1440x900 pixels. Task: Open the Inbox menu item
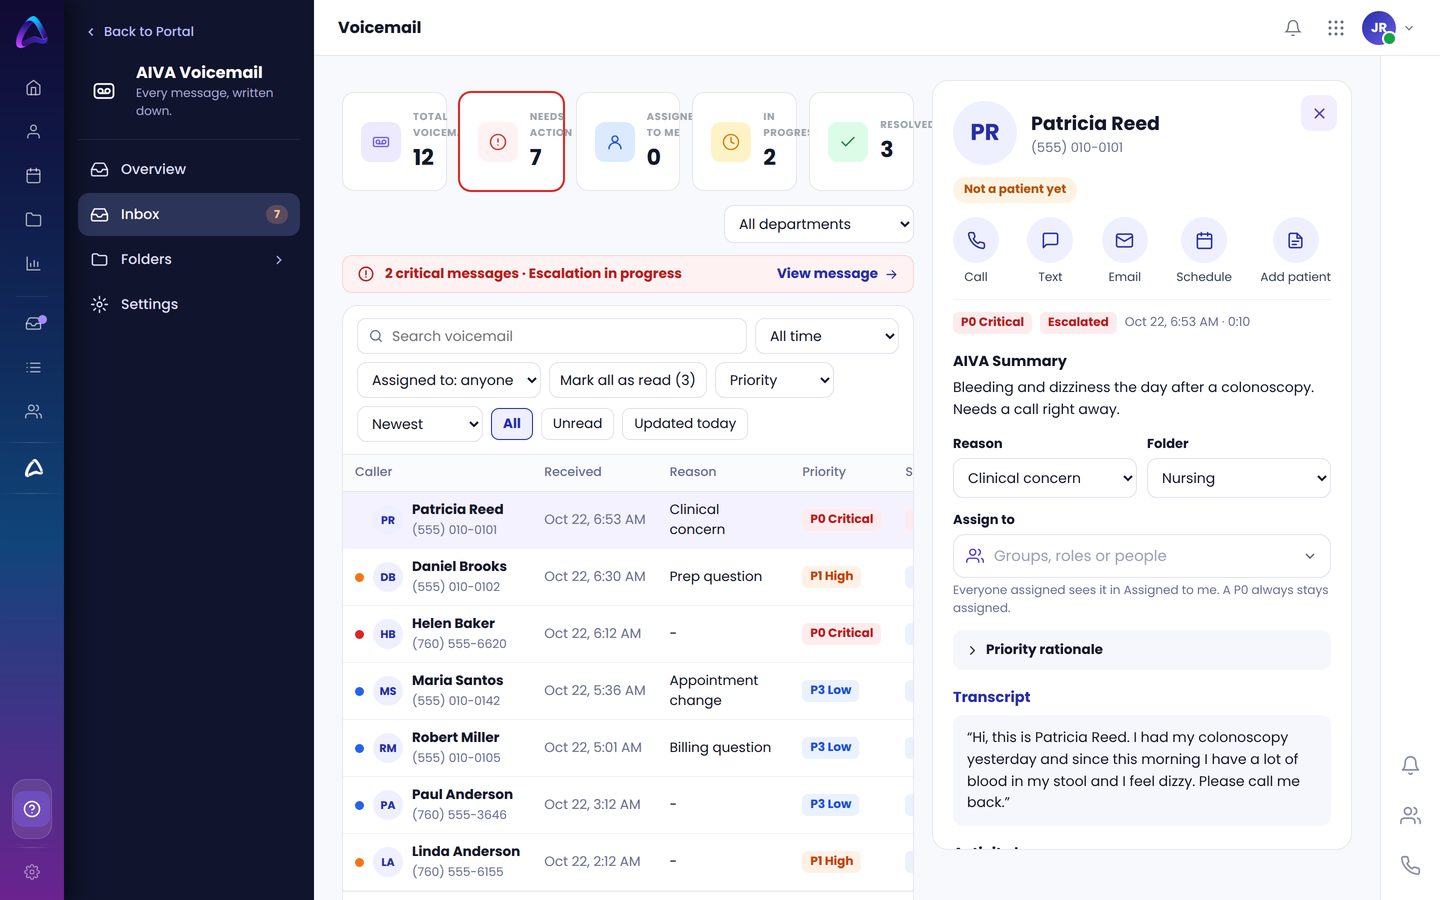tap(189, 215)
